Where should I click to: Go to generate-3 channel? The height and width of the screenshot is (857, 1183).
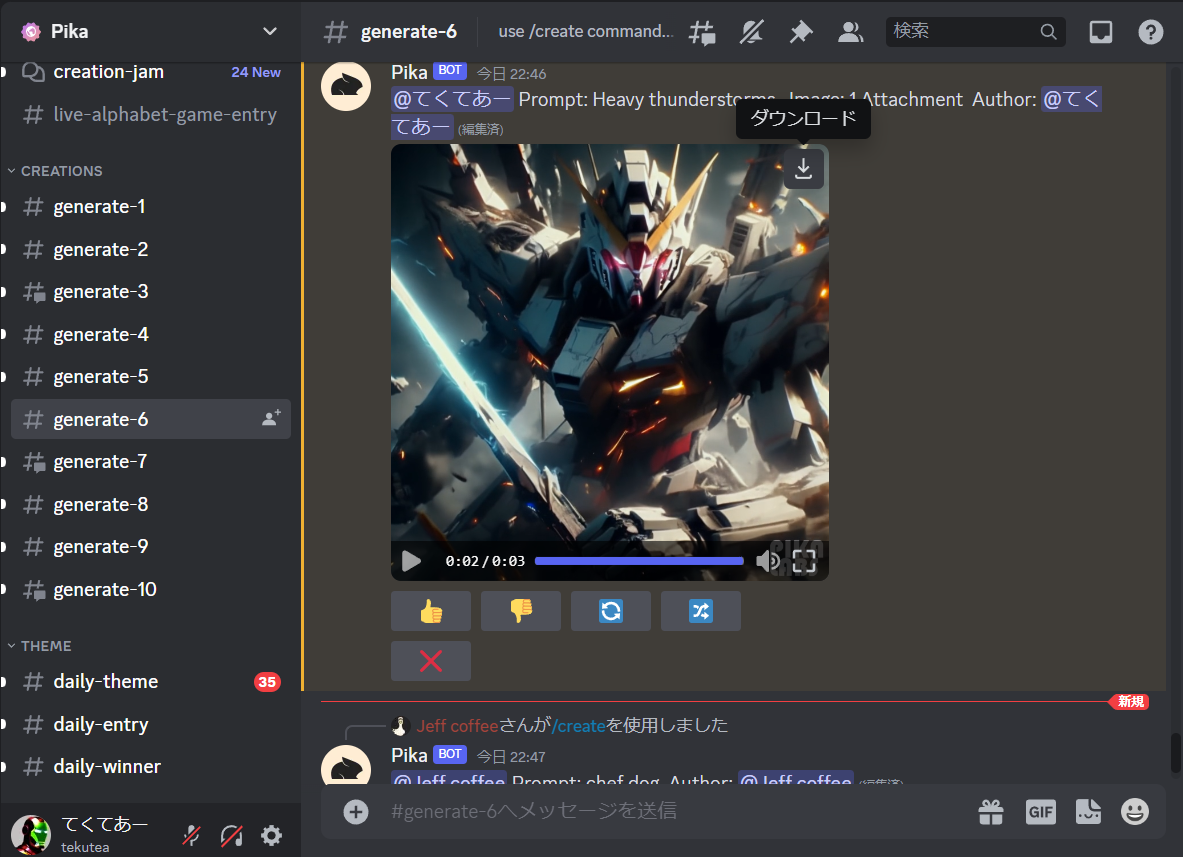[151, 292]
